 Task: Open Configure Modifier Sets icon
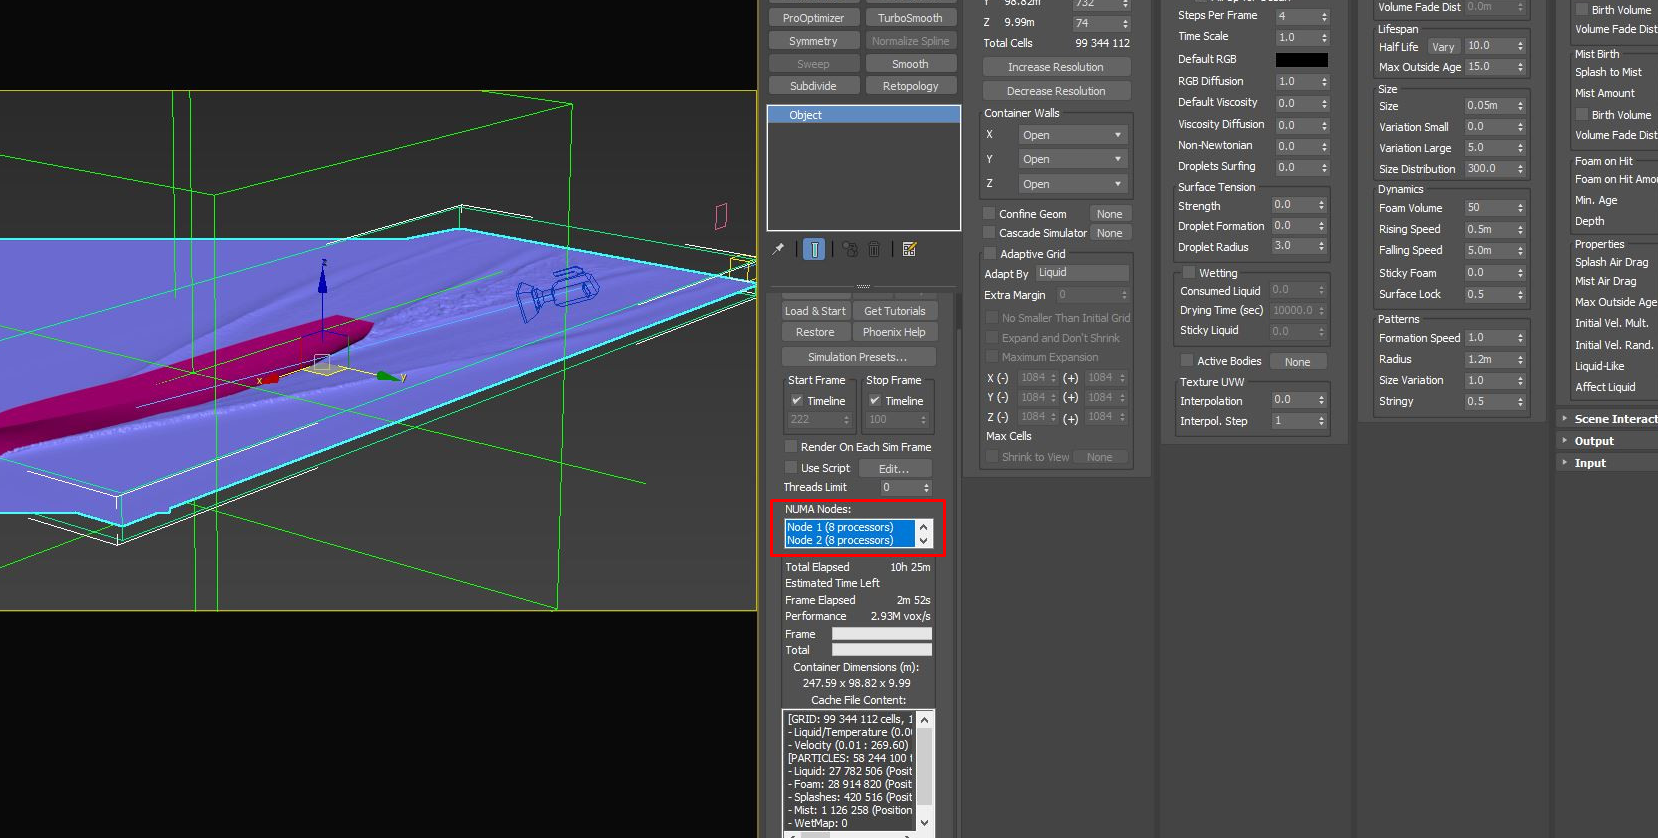[909, 249]
